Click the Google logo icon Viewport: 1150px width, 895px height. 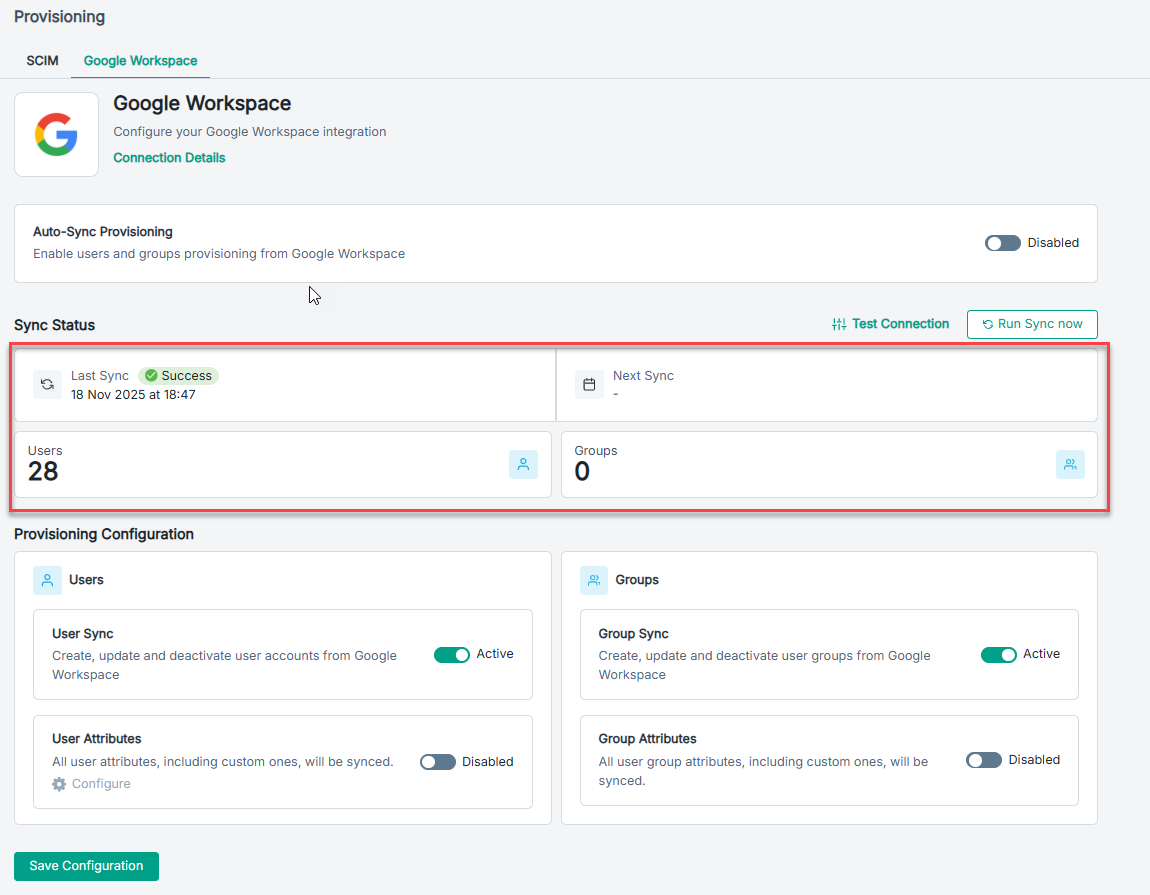[56, 134]
